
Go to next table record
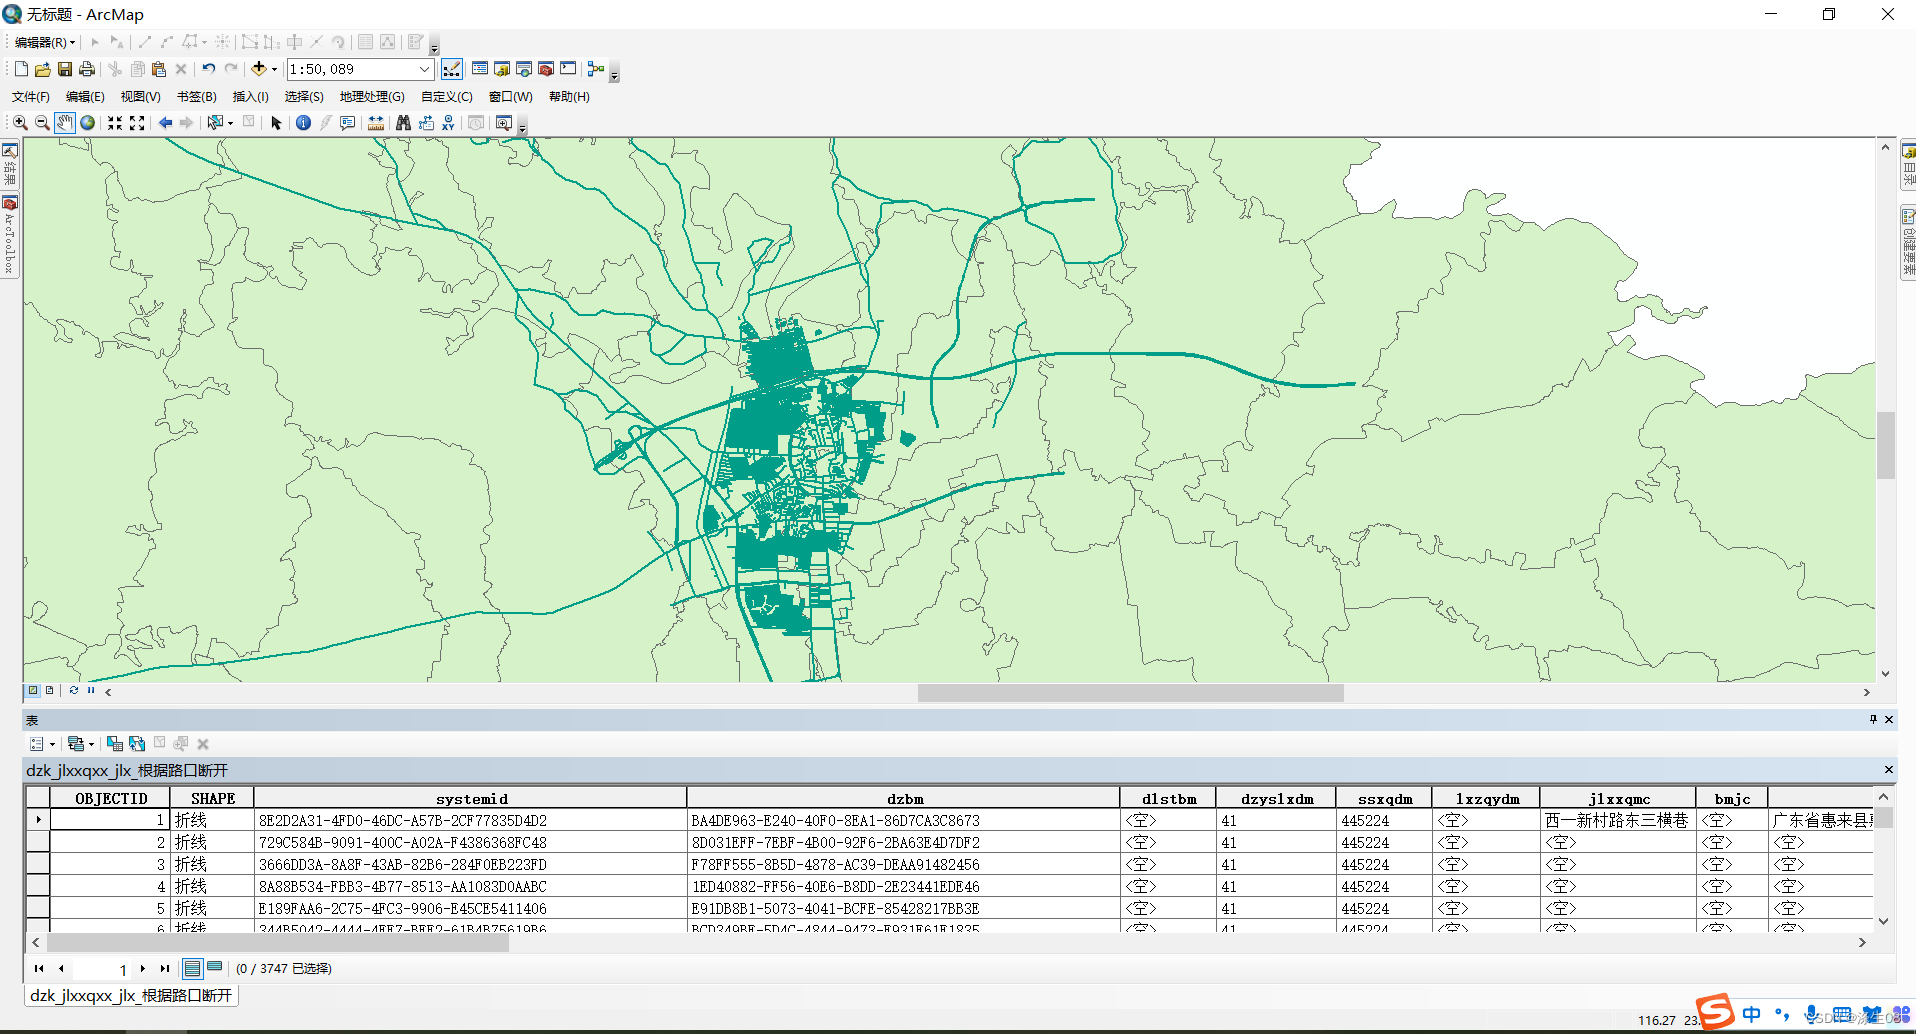(x=143, y=968)
